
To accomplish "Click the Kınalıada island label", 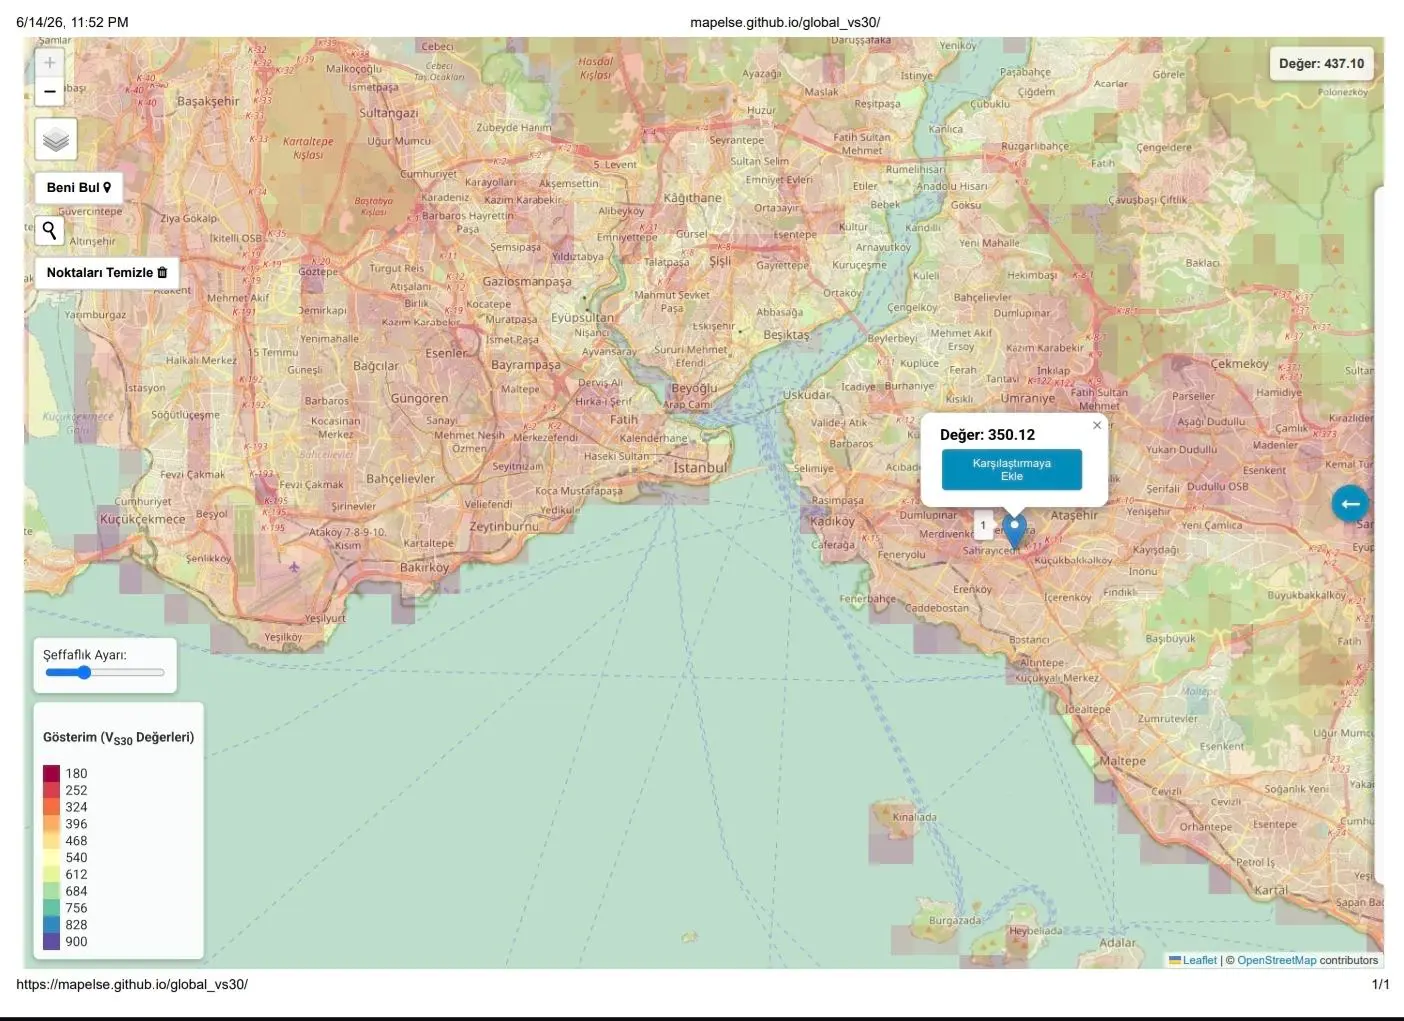I will [915, 817].
